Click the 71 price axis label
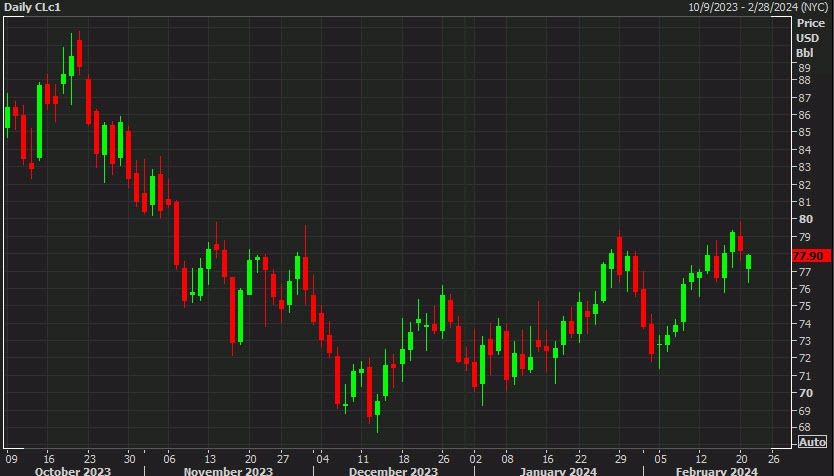Screen dimensions: 834x476 click(804, 376)
